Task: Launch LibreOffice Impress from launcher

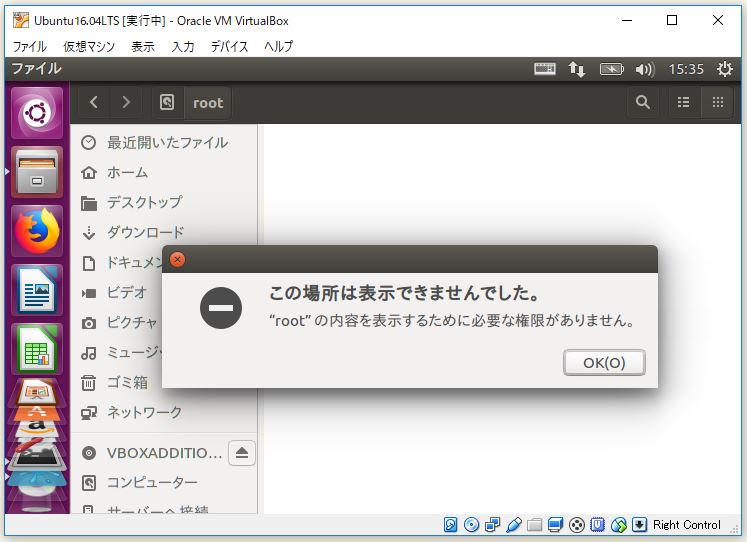Action: [x=37, y=392]
